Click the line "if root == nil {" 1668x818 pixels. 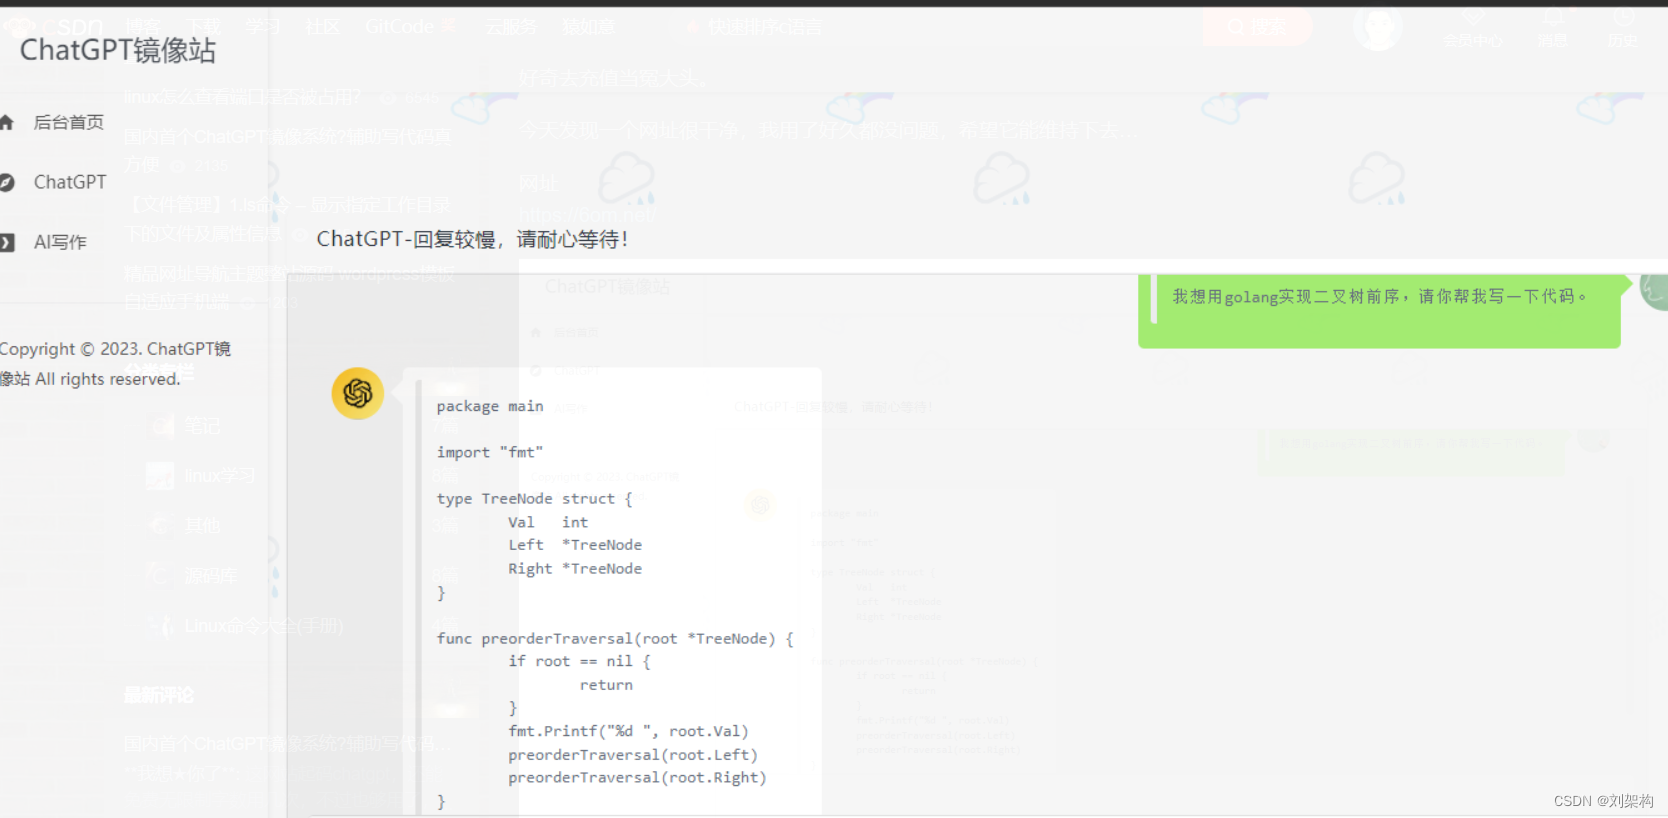click(x=579, y=661)
